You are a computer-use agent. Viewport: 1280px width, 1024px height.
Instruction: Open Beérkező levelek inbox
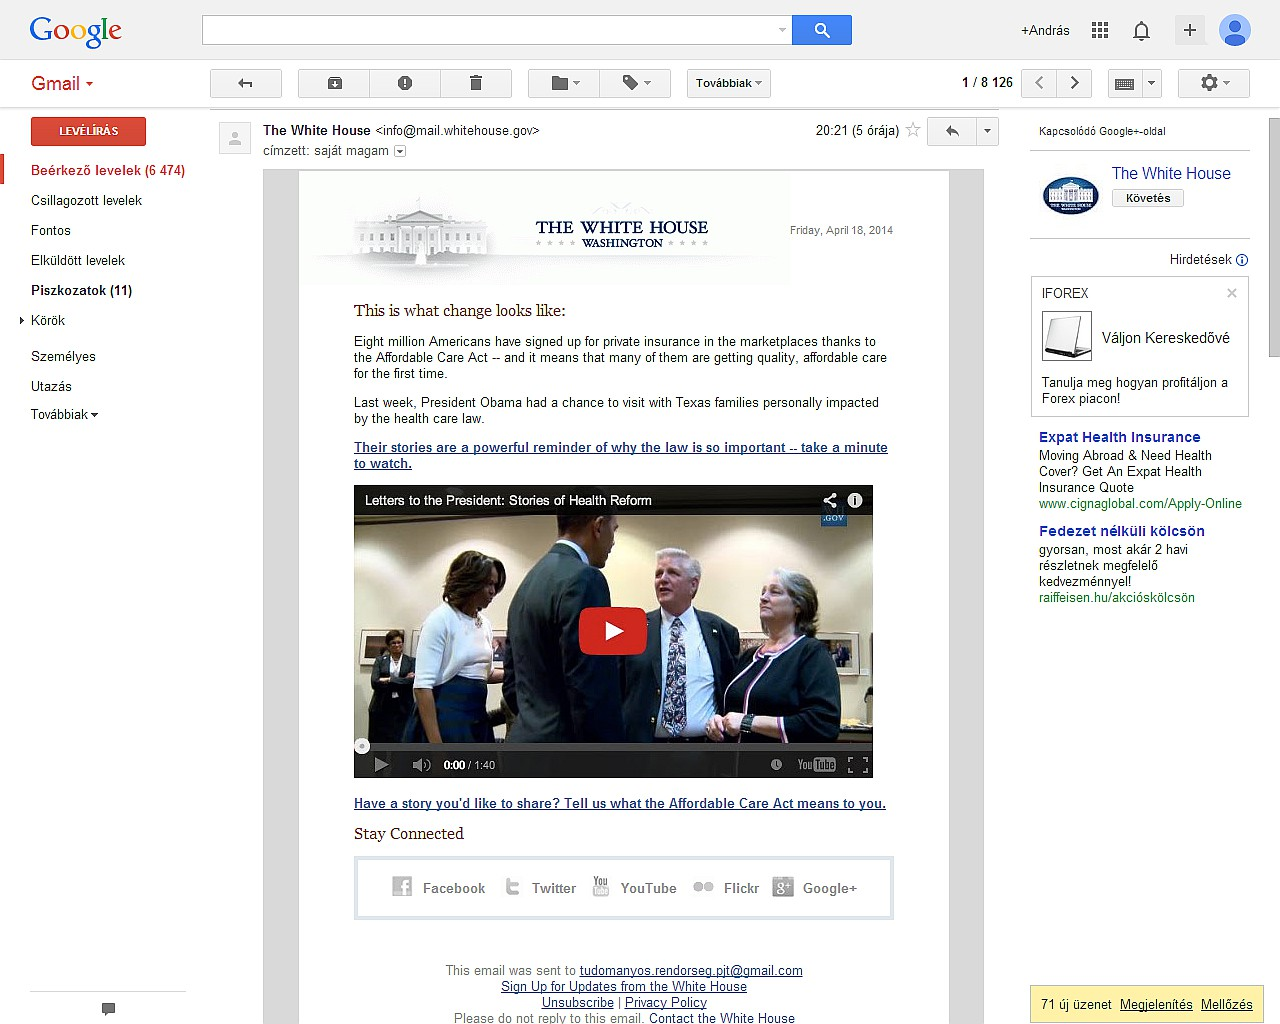pos(108,170)
